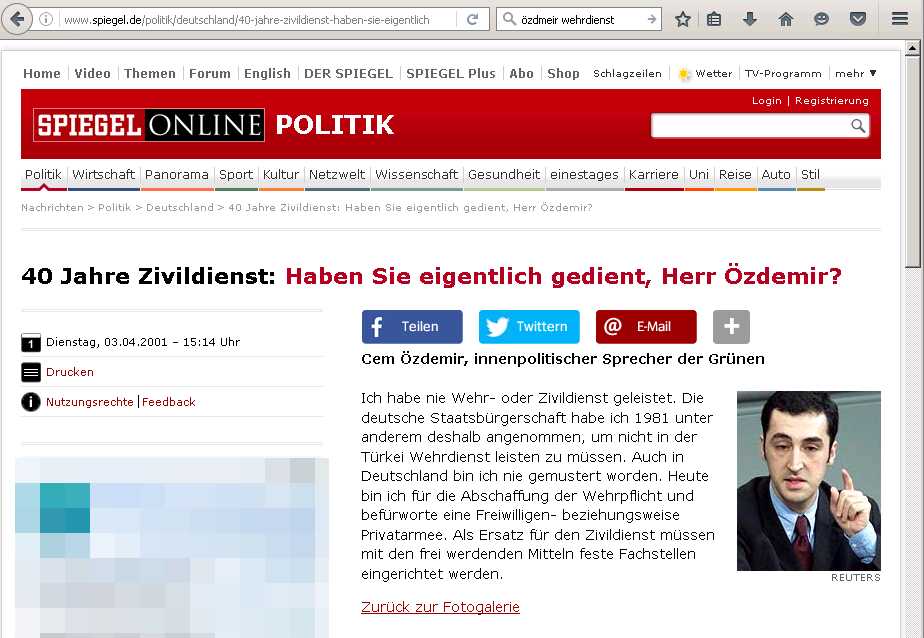Go to the browser home page icon
Image resolution: width=924 pixels, height=638 pixels.
tap(786, 19)
